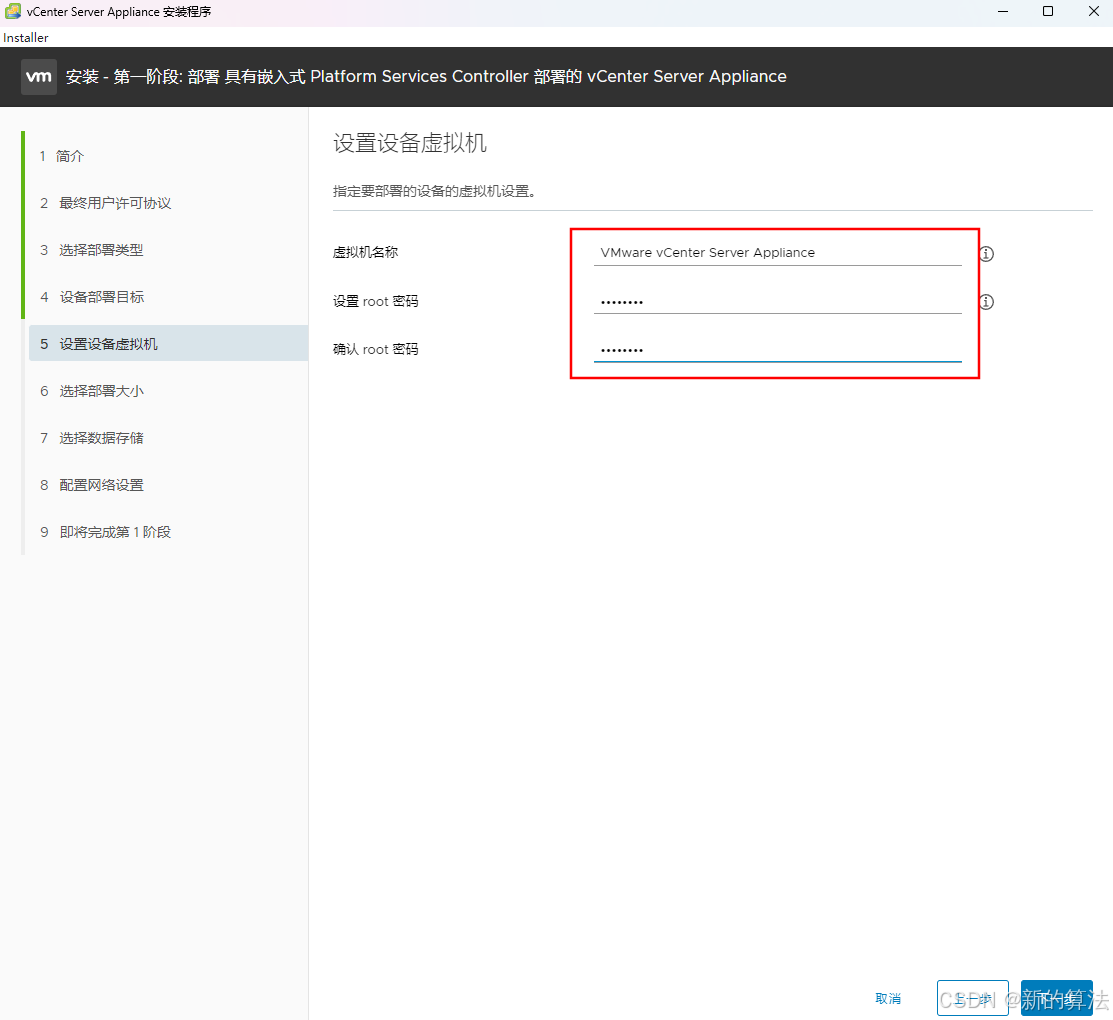Minimize the installer window
Screen dimensions: 1113x1020
[x=1003, y=11]
